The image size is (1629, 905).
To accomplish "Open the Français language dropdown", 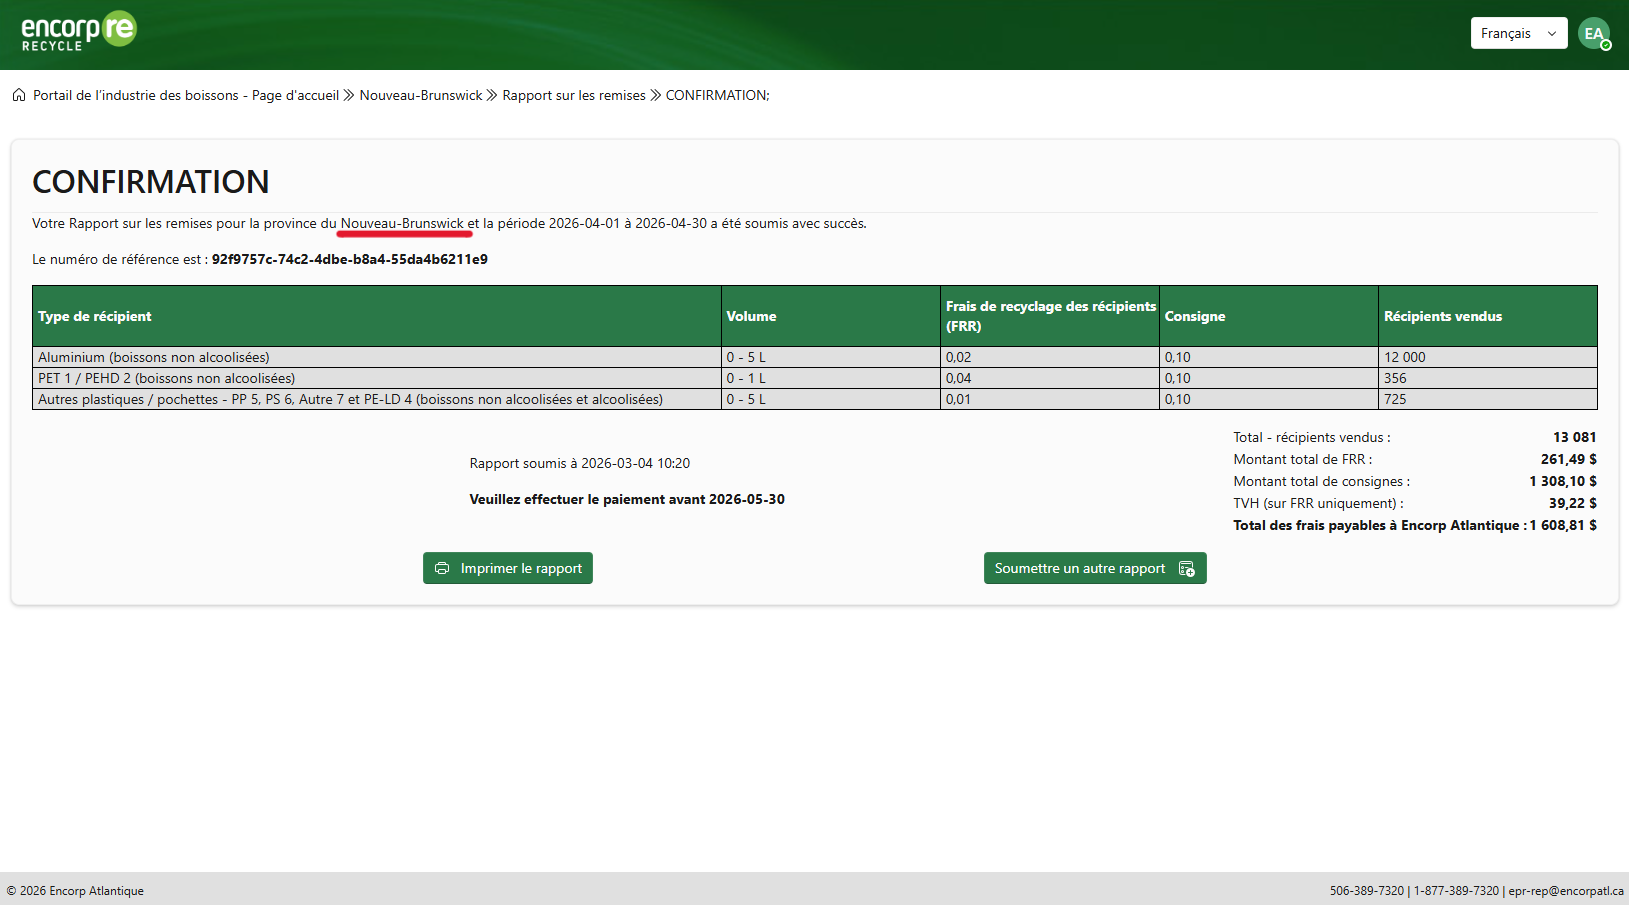I will coord(1517,33).
